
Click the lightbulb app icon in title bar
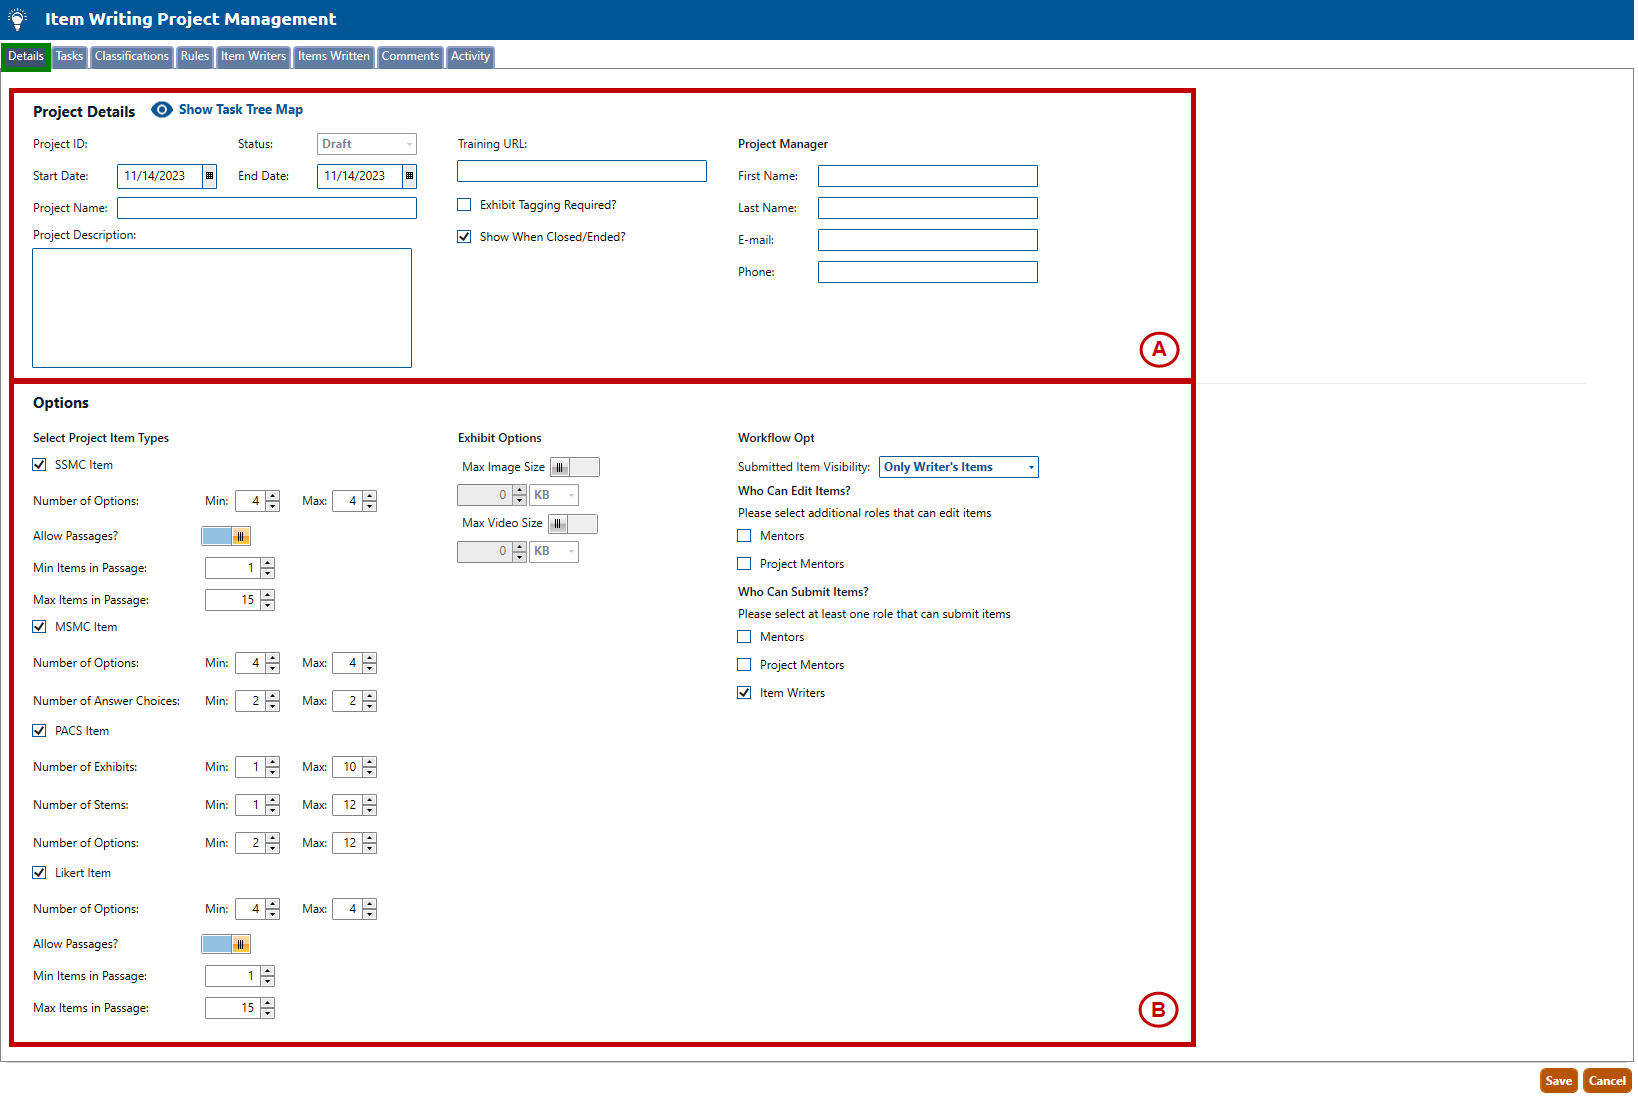17,19
